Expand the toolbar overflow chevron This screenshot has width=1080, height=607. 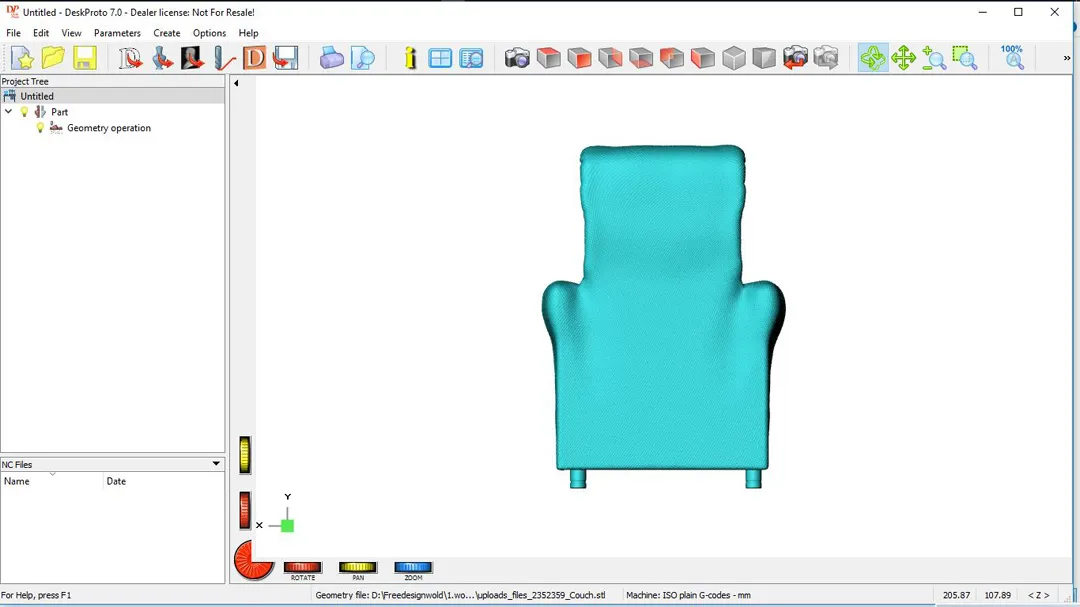(x=1067, y=58)
